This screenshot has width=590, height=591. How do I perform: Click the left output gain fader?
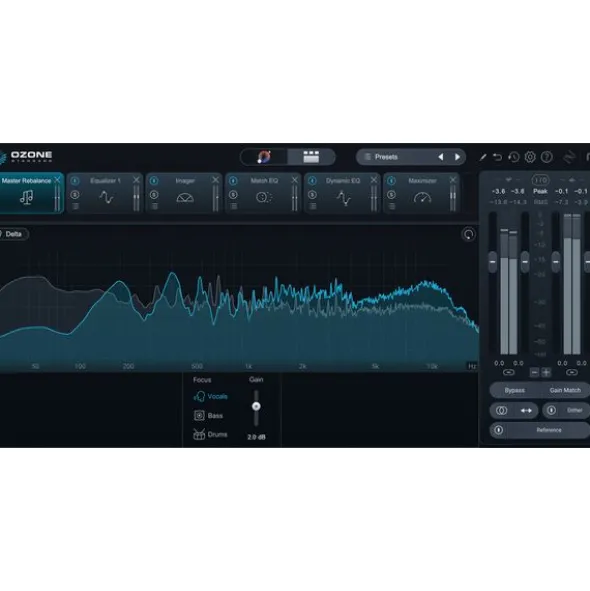click(556, 262)
